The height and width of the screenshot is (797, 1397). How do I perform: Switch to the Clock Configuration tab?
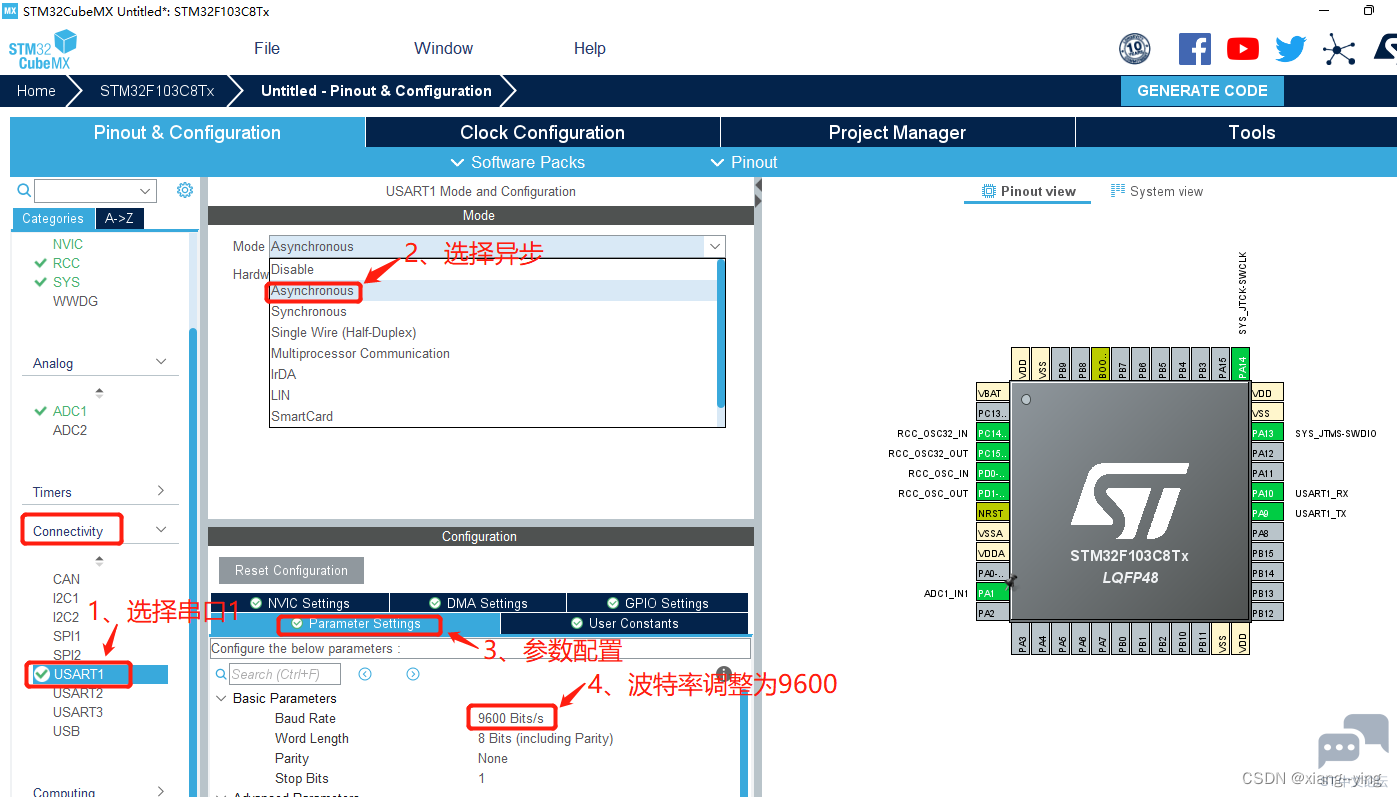(x=542, y=133)
